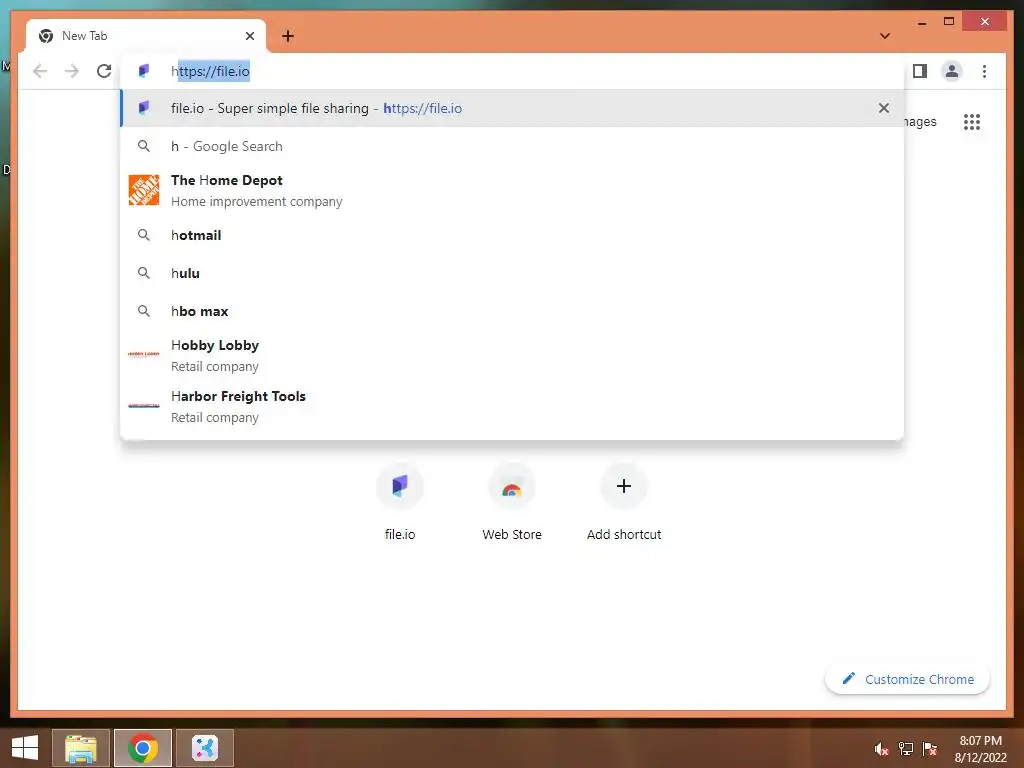Screen dimensions: 1024x768
Task: Select the hulu search suggestion
Action: 512,273
